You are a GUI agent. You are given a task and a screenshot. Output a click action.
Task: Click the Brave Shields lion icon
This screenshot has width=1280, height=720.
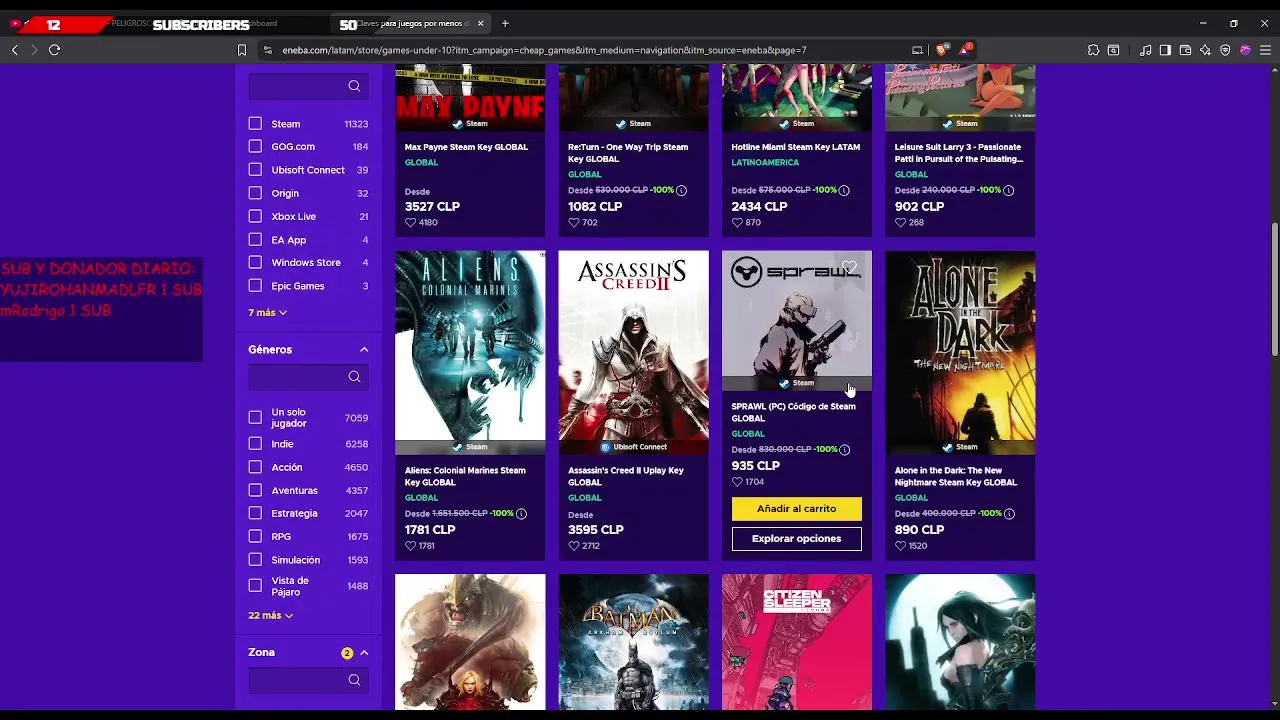942,50
